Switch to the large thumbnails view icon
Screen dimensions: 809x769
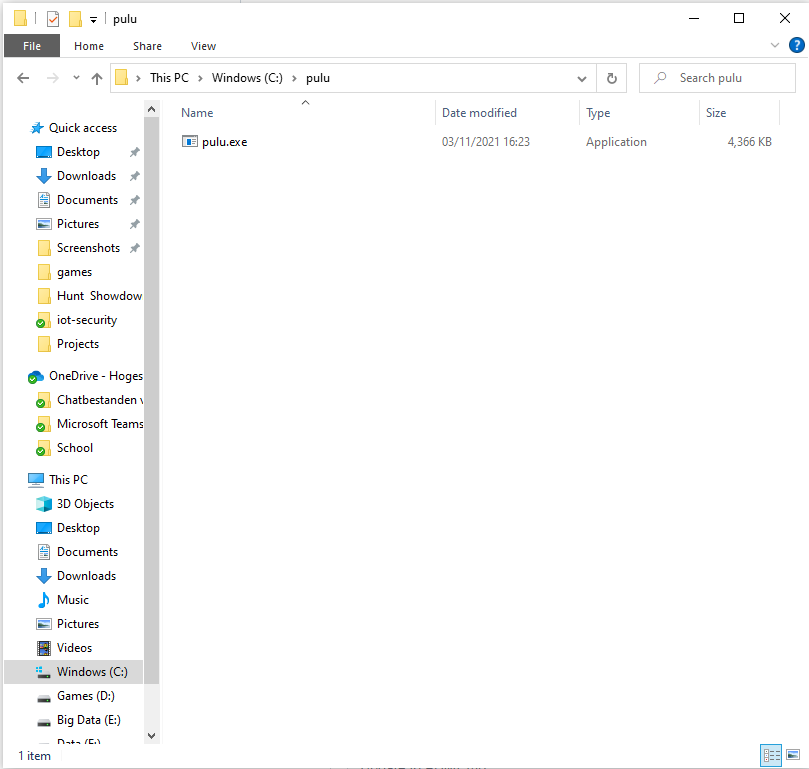click(x=793, y=755)
